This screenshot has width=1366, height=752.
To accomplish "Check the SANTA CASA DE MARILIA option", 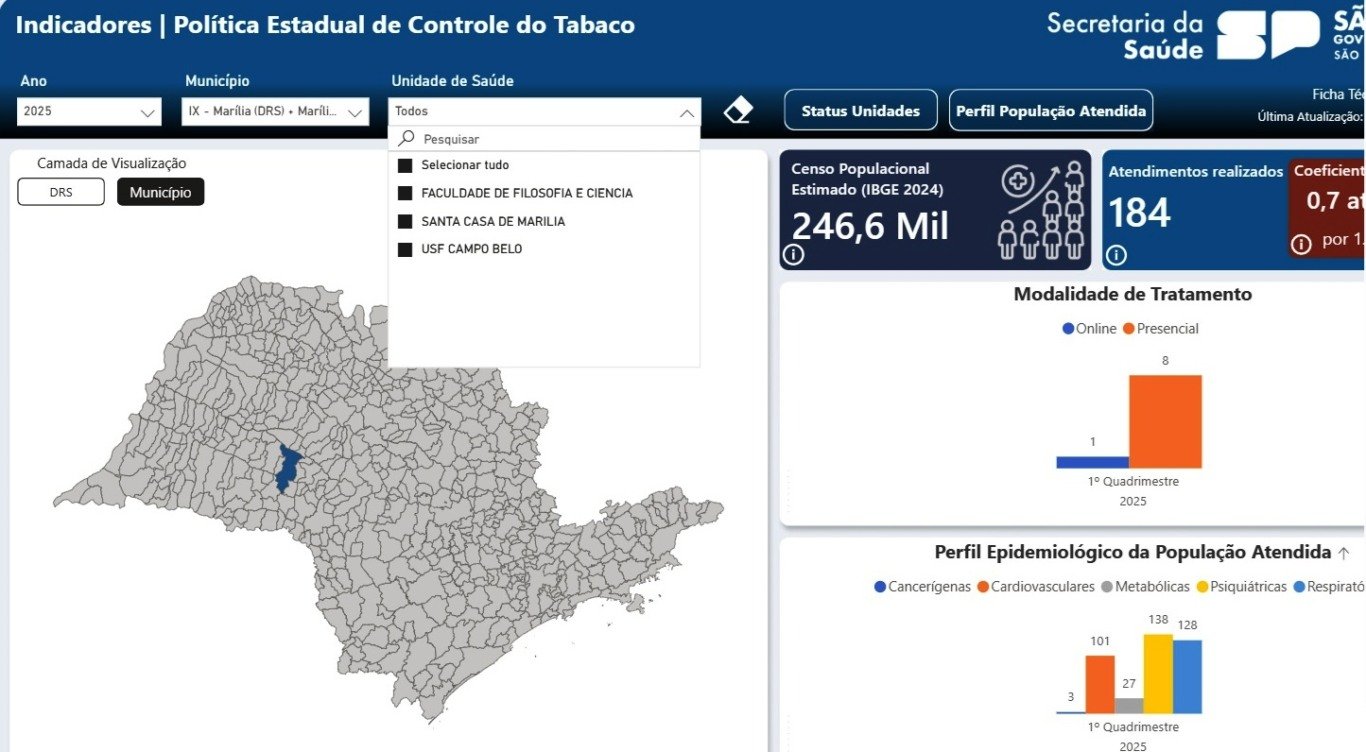I will (405, 221).
